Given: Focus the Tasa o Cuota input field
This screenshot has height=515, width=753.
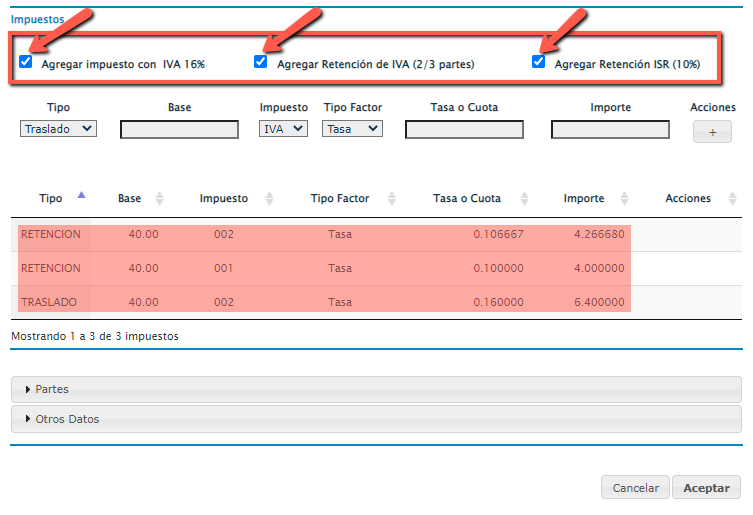Looking at the screenshot, I should pyautogui.click(x=464, y=129).
